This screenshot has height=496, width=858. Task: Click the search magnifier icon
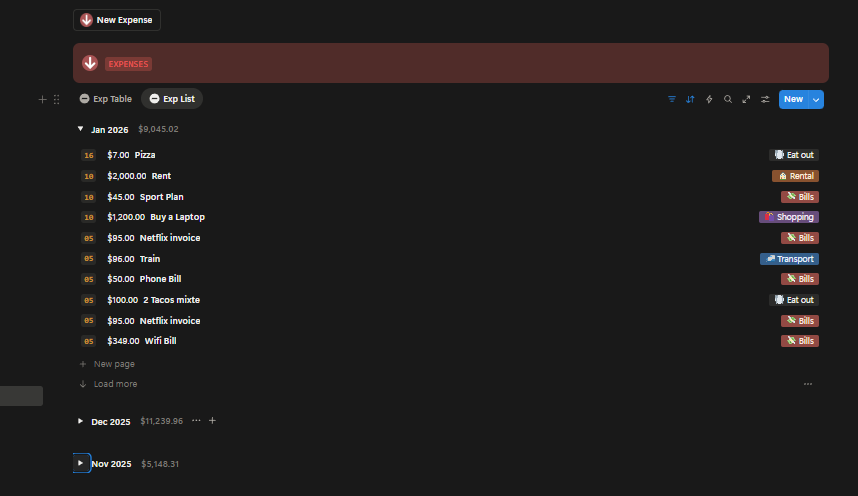tap(728, 99)
